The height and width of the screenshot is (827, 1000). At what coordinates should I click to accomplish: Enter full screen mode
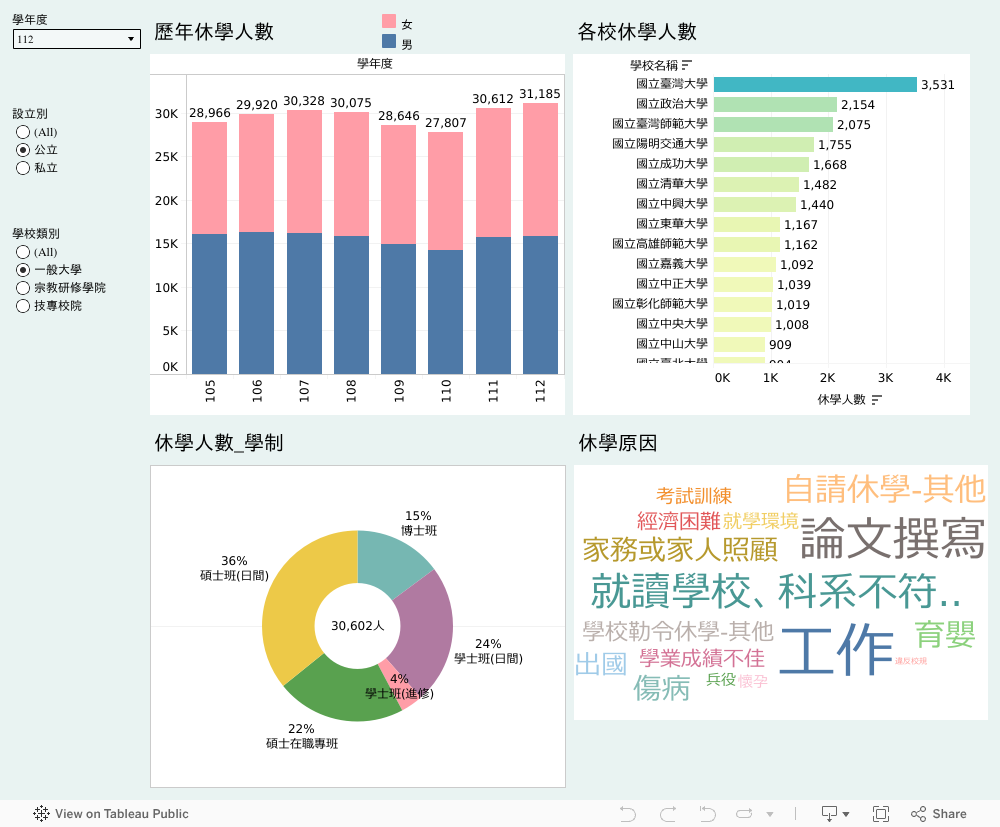(881, 814)
